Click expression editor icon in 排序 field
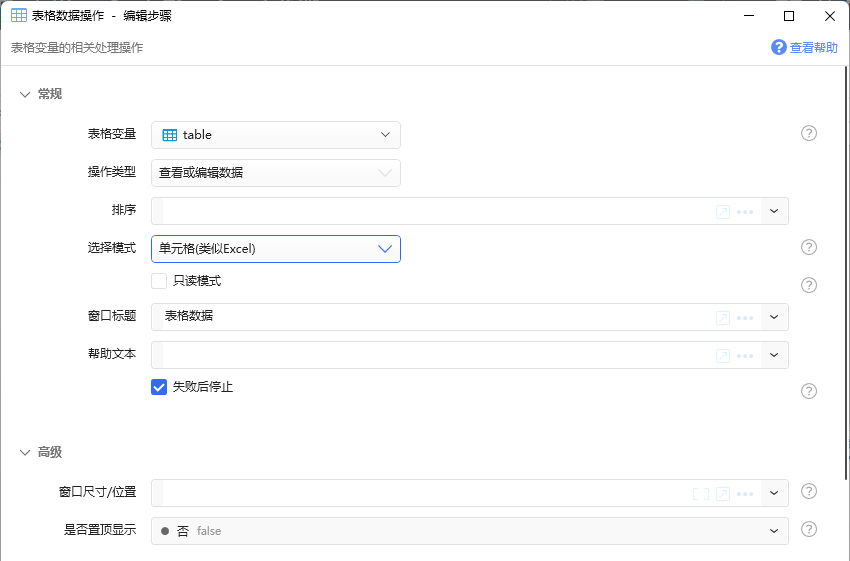Screen dimensions: 850x561 click(x=723, y=212)
